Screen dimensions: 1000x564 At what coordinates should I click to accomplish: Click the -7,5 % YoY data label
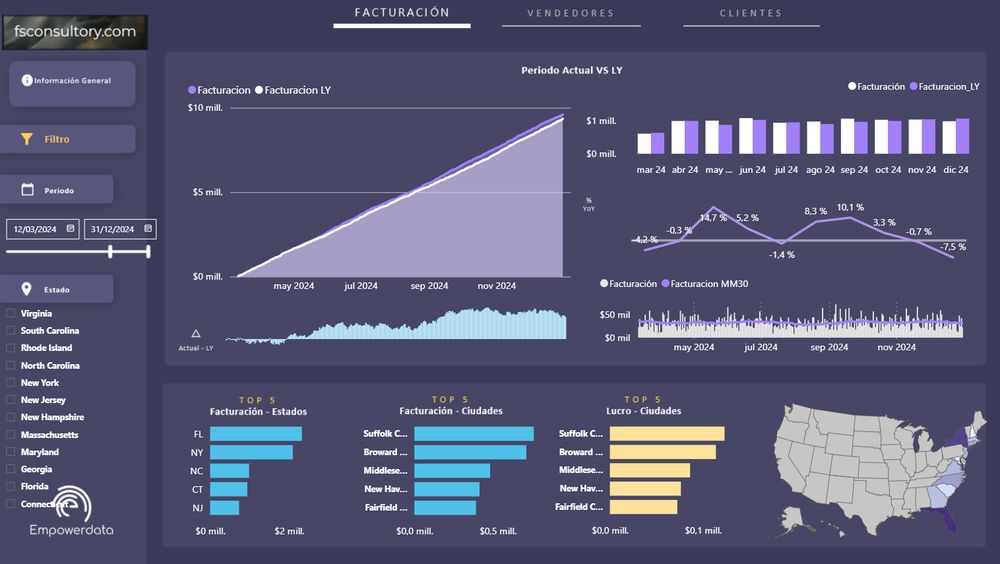pyautogui.click(x=953, y=247)
